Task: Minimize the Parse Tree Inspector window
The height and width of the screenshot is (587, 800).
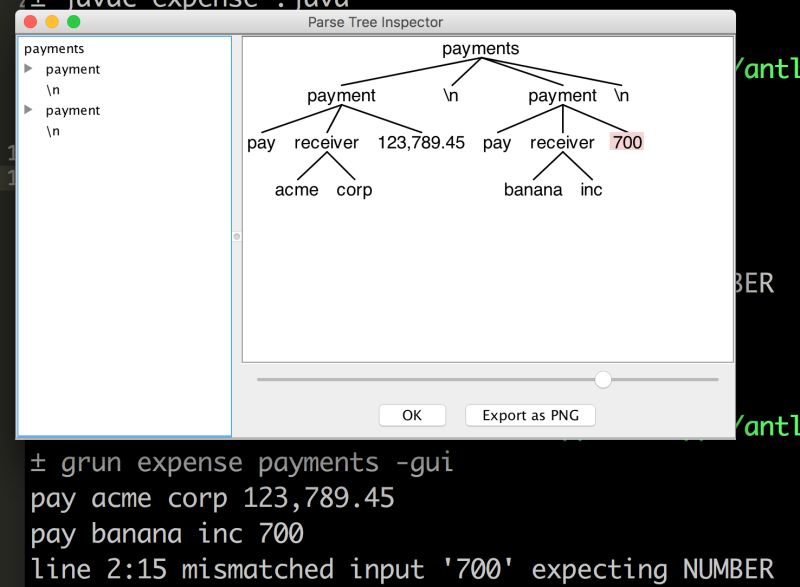Action: (52, 22)
